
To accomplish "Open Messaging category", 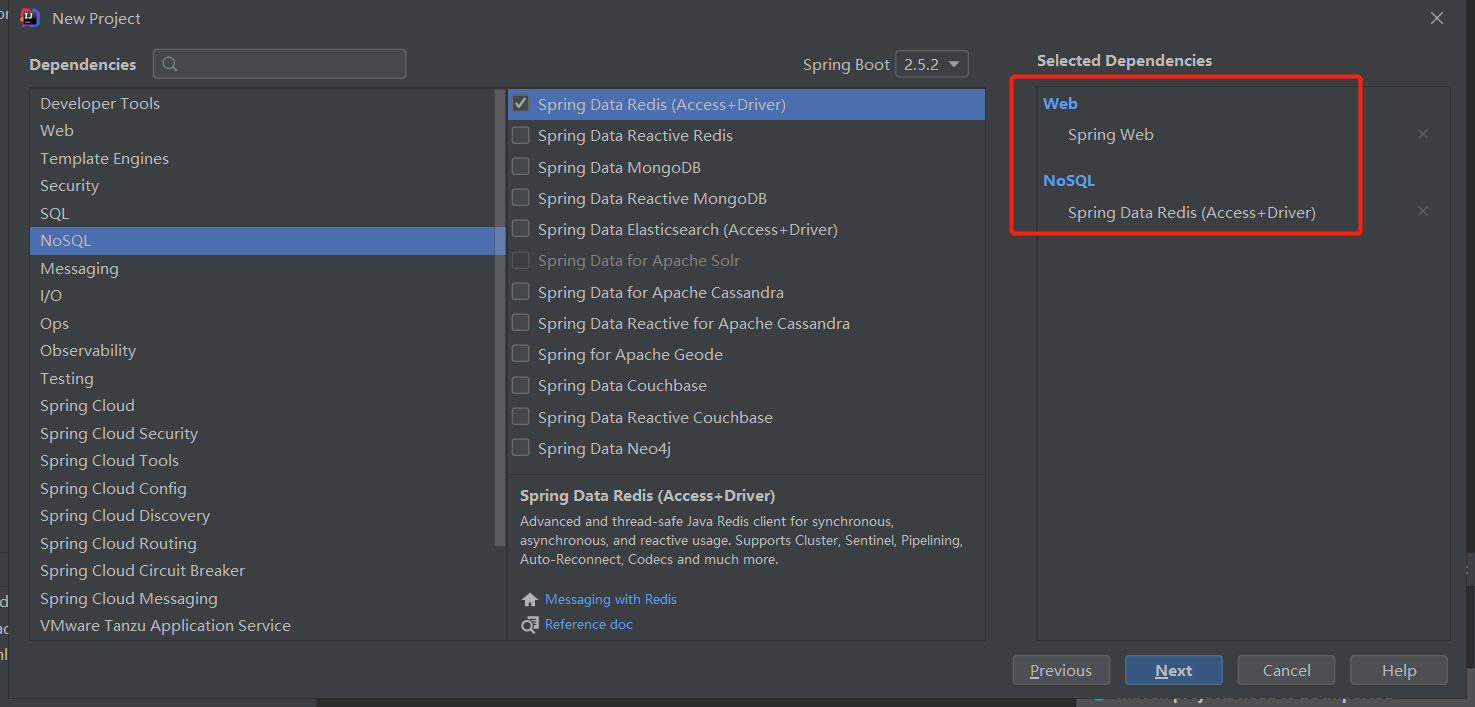I will pyautogui.click(x=262, y=268).
